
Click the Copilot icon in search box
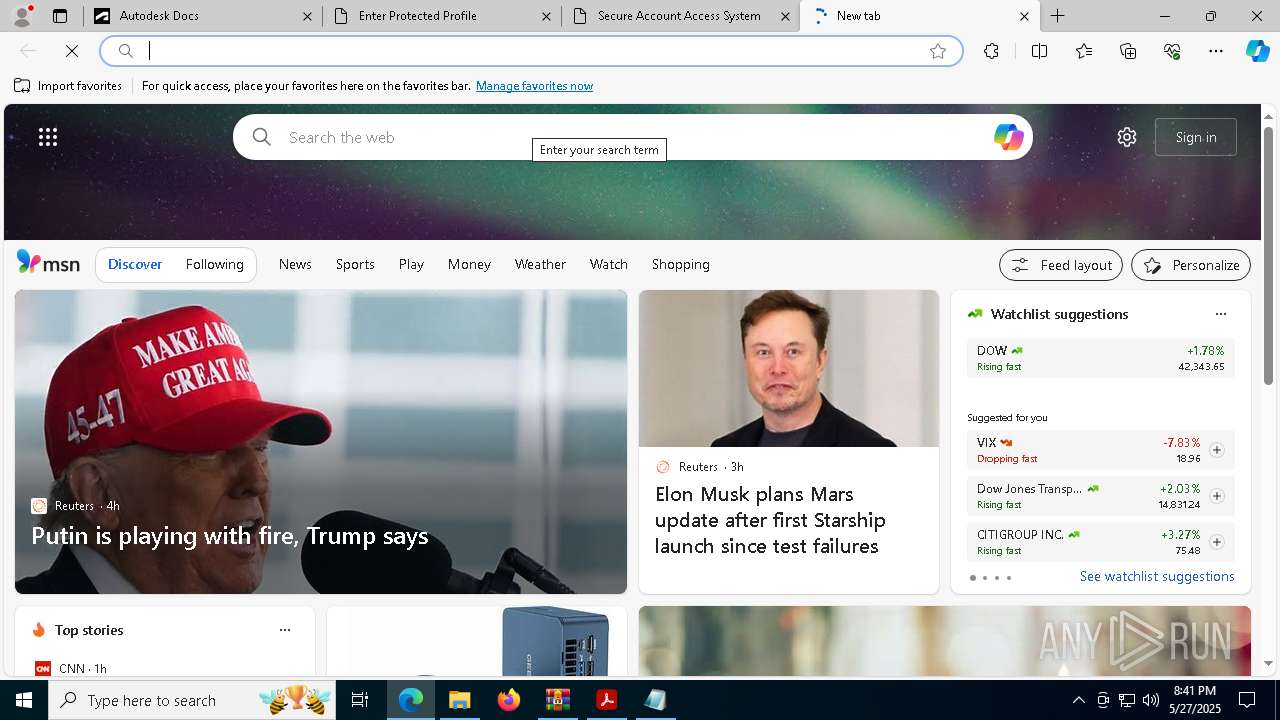1008,137
